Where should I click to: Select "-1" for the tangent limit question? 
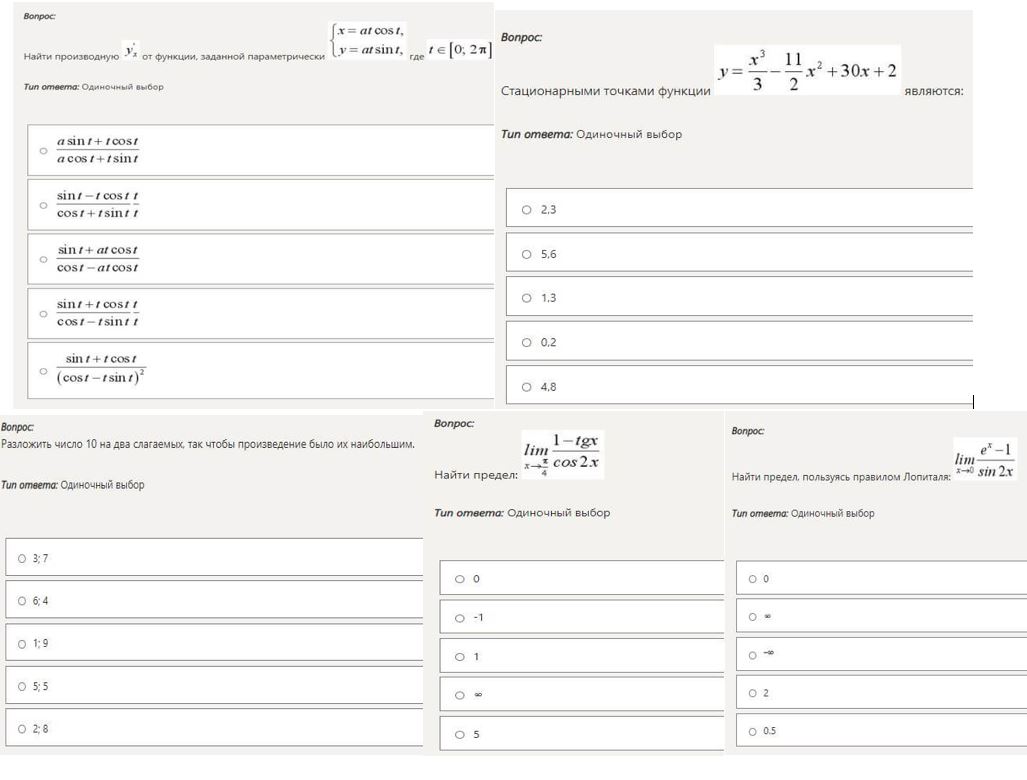point(460,618)
